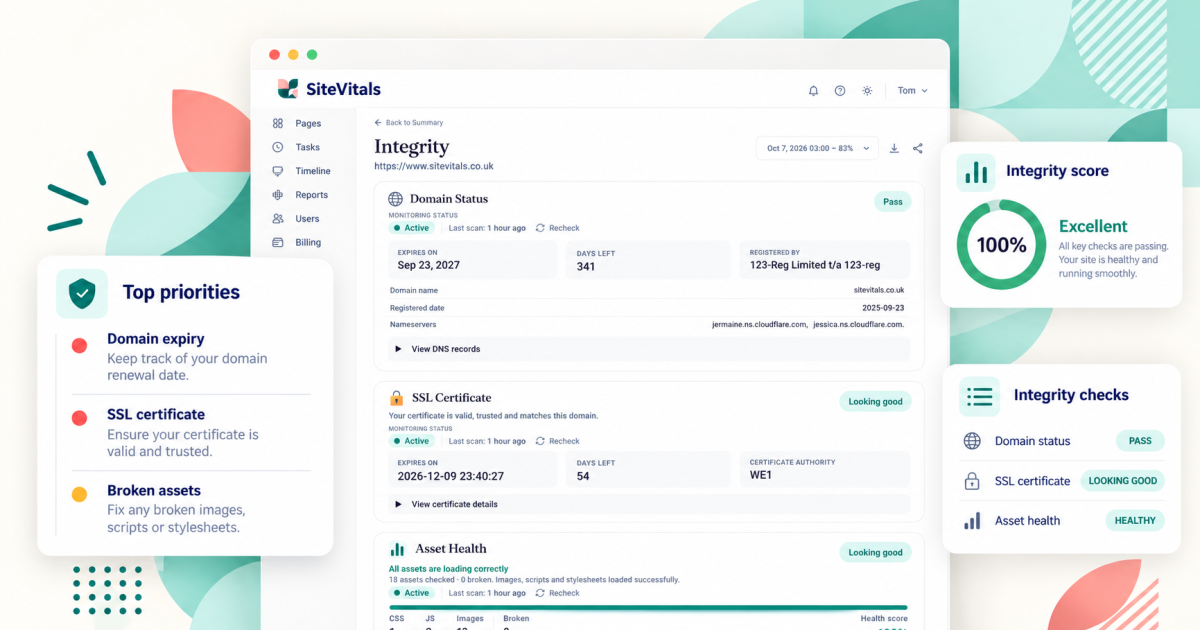Click the 2026-12-09 23:40:27 expiry value
The width and height of the screenshot is (1200, 630).
click(x=450, y=476)
